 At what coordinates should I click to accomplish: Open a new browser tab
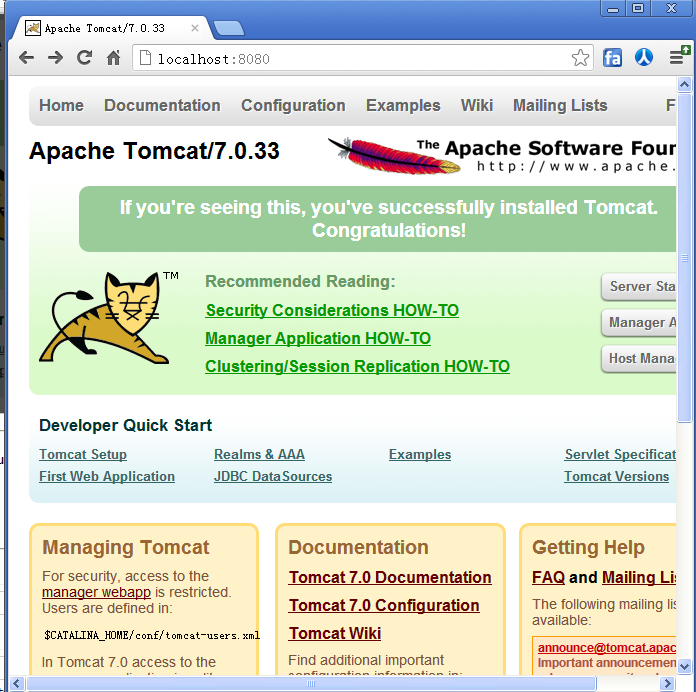pyautogui.click(x=229, y=28)
